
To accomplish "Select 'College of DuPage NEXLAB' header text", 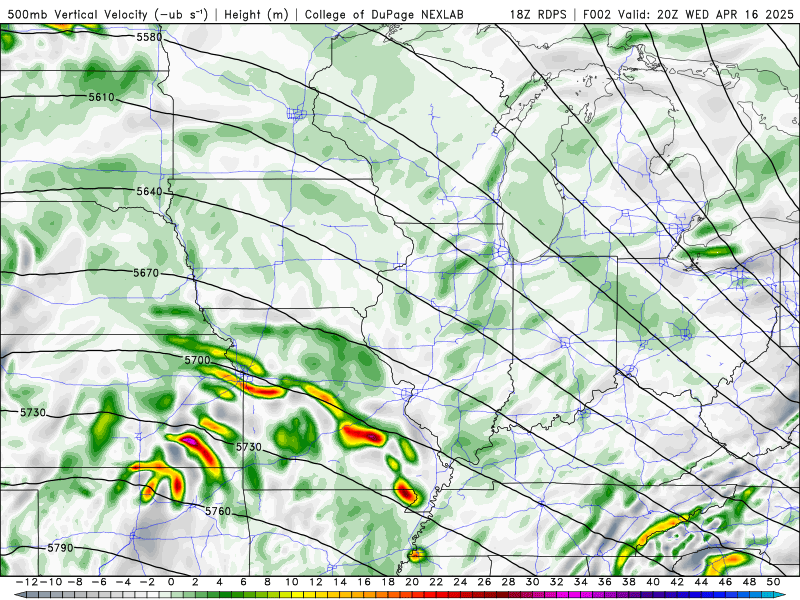I will pos(384,15).
